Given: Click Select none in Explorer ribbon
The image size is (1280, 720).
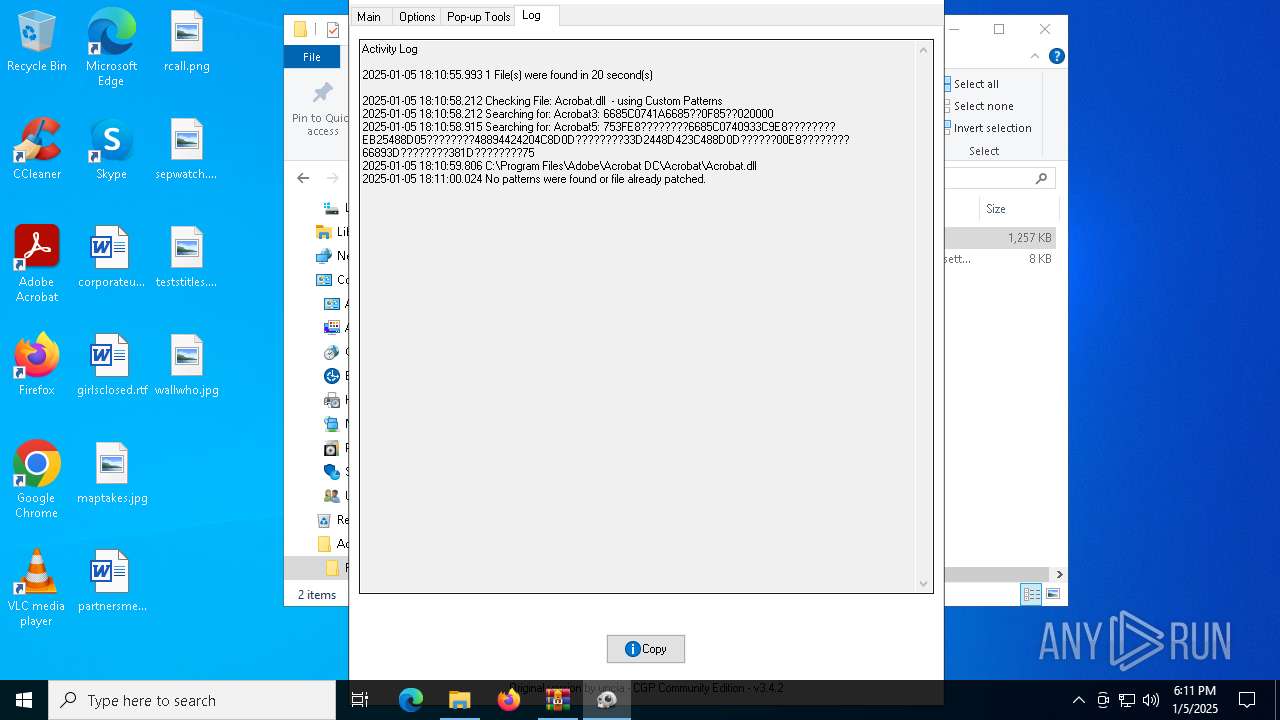Looking at the screenshot, I should pyautogui.click(x=977, y=106).
